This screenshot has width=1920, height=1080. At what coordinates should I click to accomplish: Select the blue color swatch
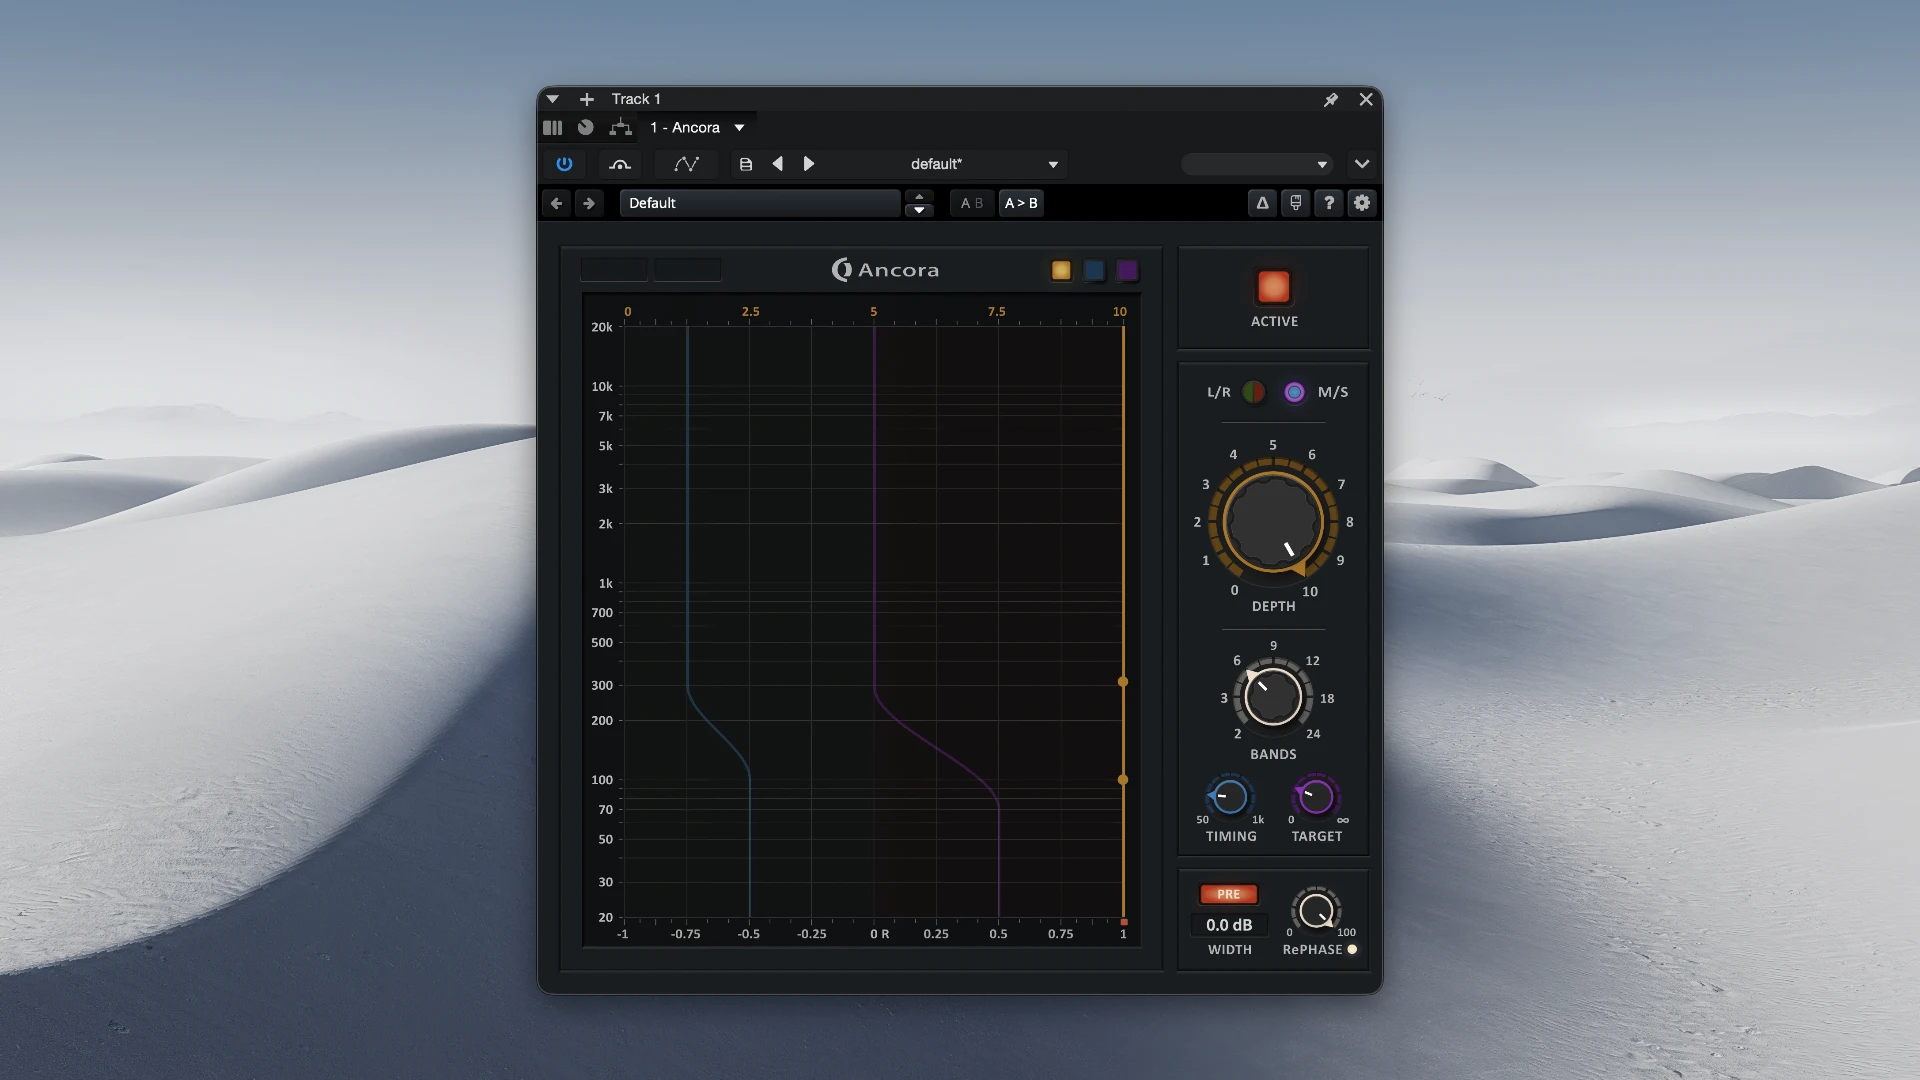click(x=1094, y=270)
